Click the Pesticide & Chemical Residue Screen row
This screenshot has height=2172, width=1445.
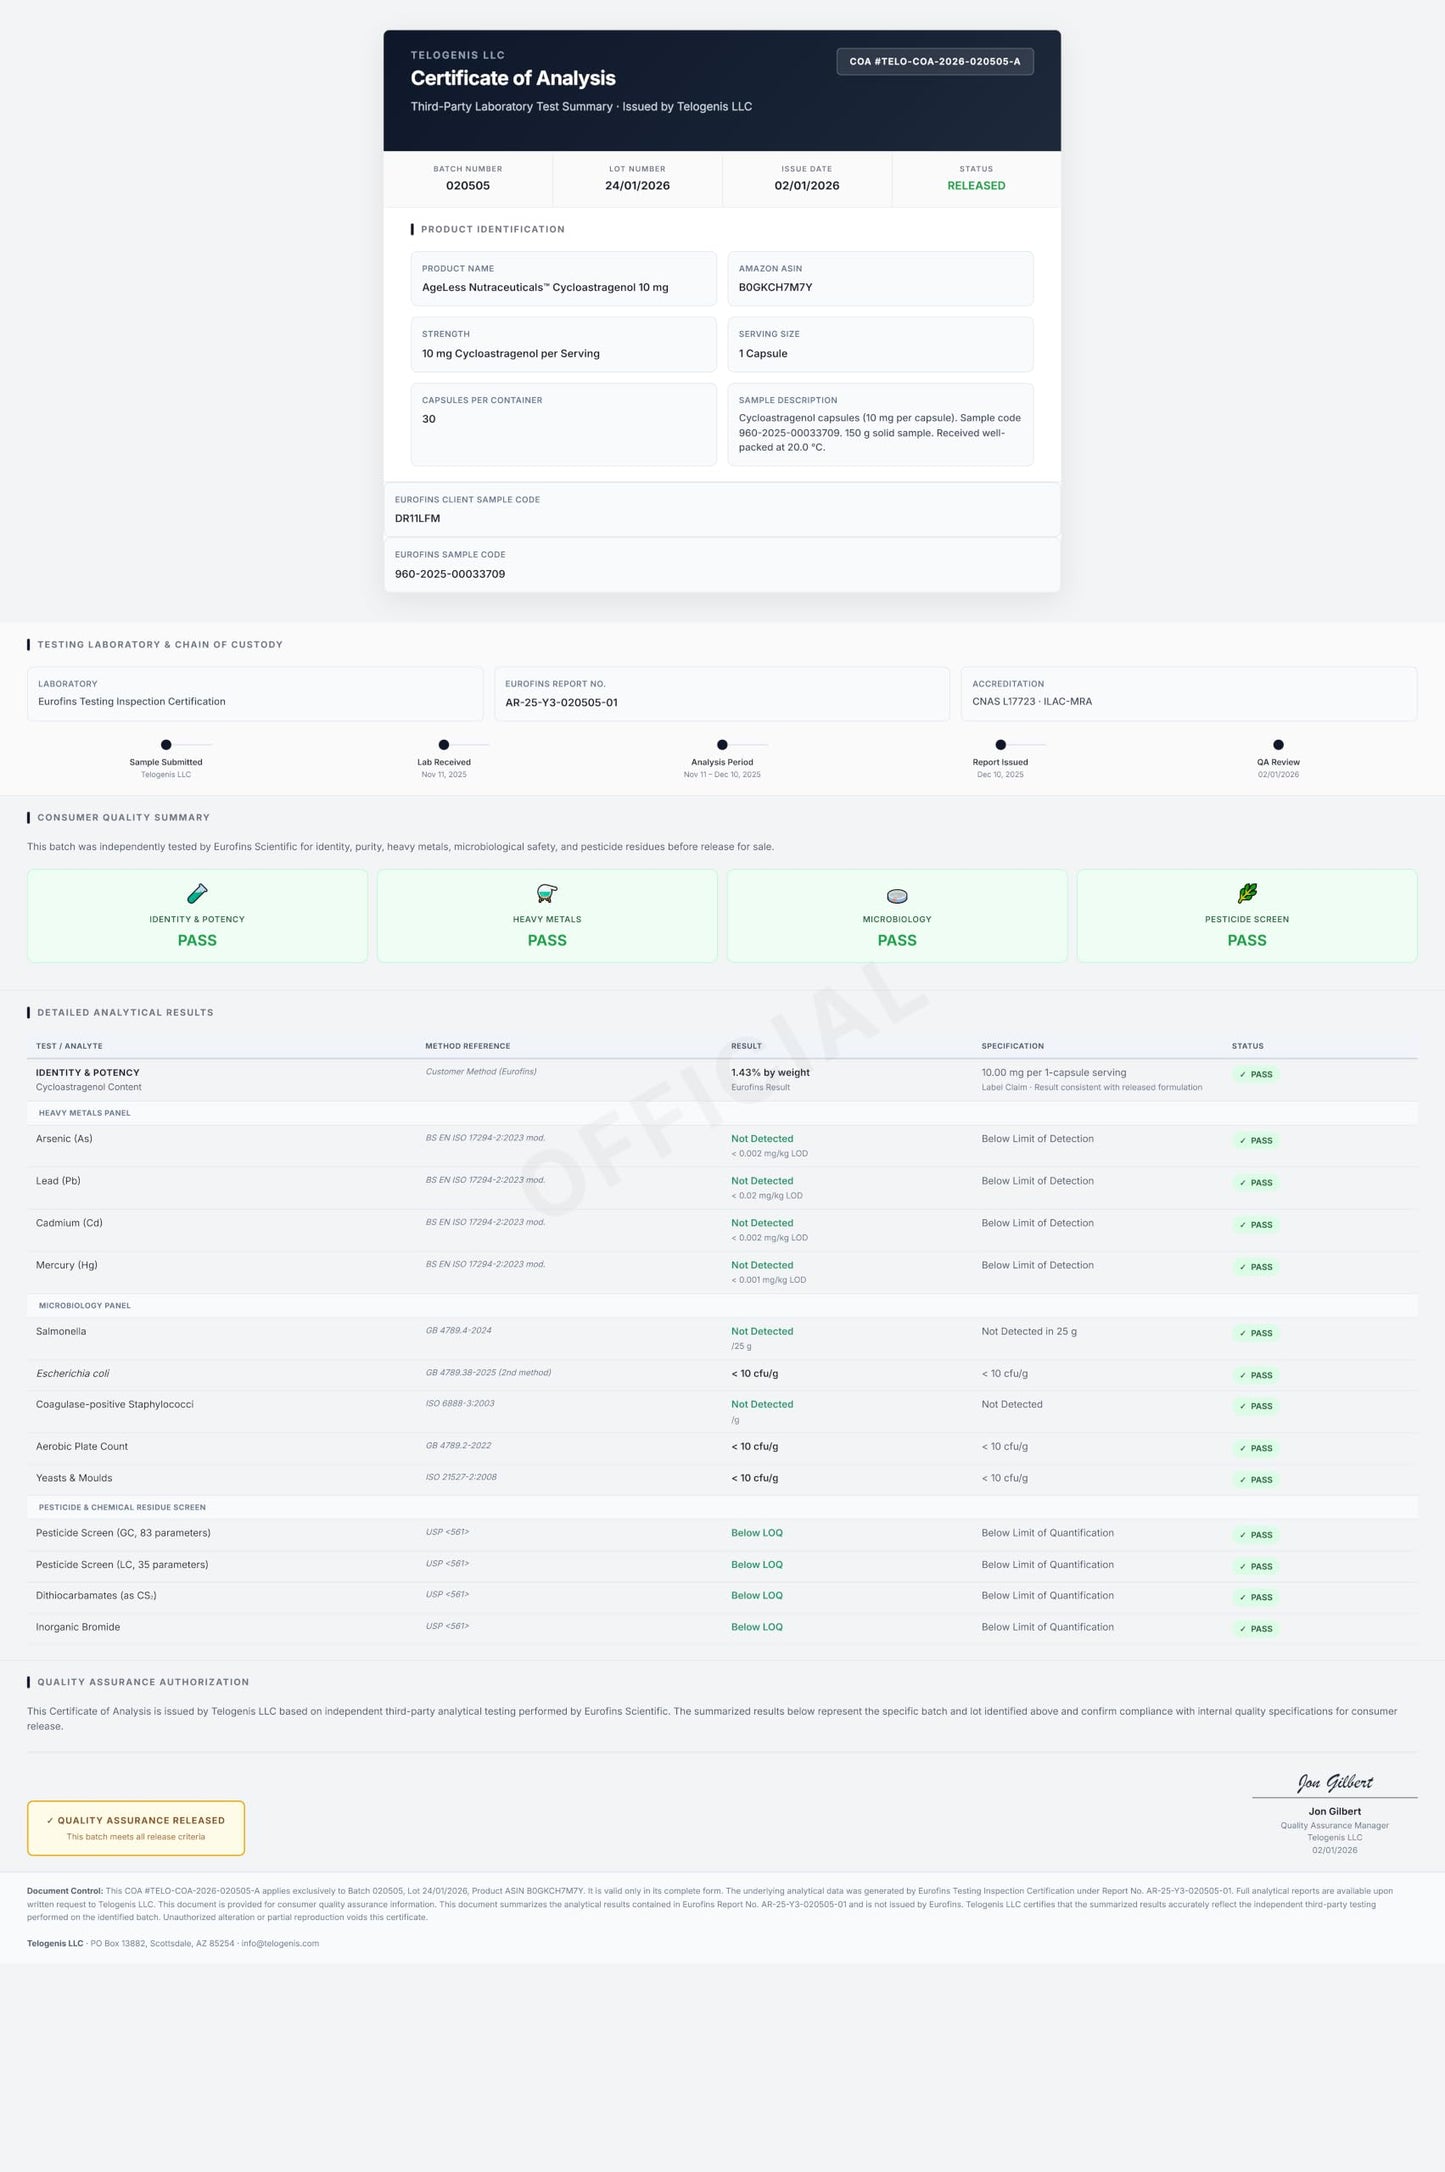coord(722,1507)
